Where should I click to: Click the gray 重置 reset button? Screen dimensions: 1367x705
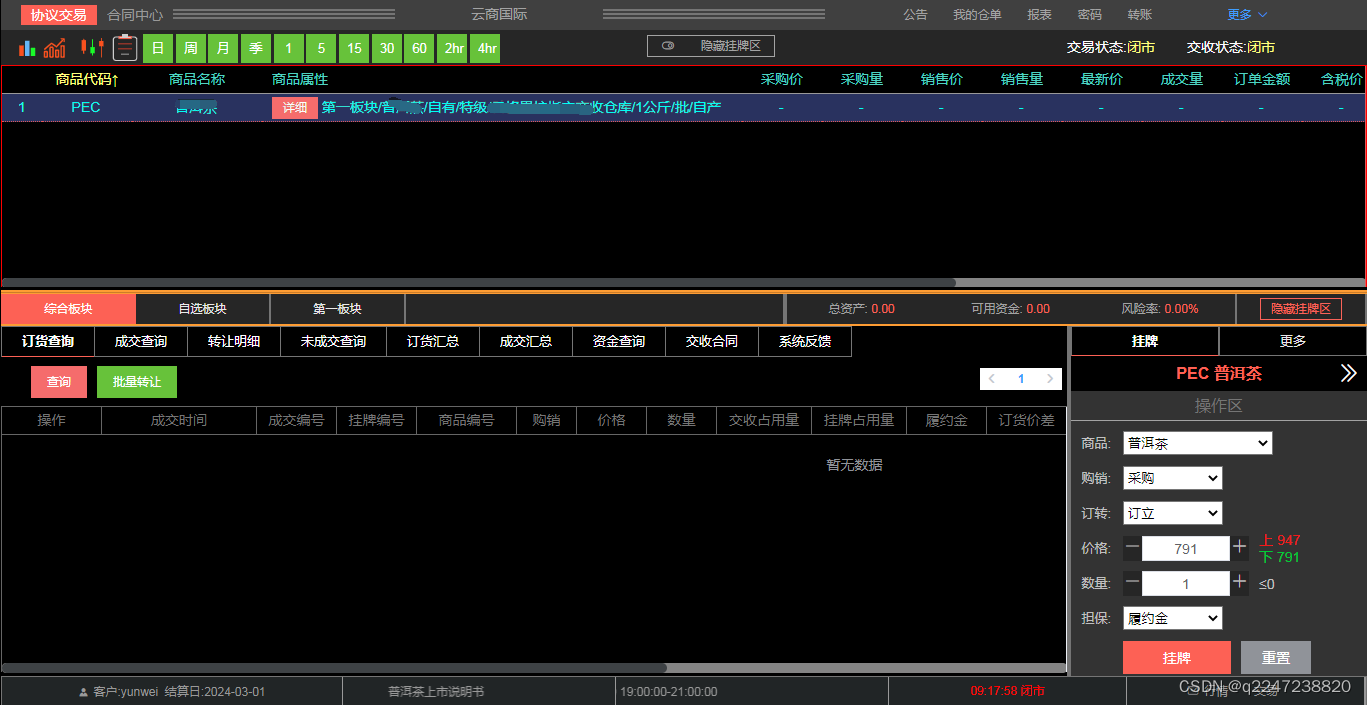pos(1276,658)
